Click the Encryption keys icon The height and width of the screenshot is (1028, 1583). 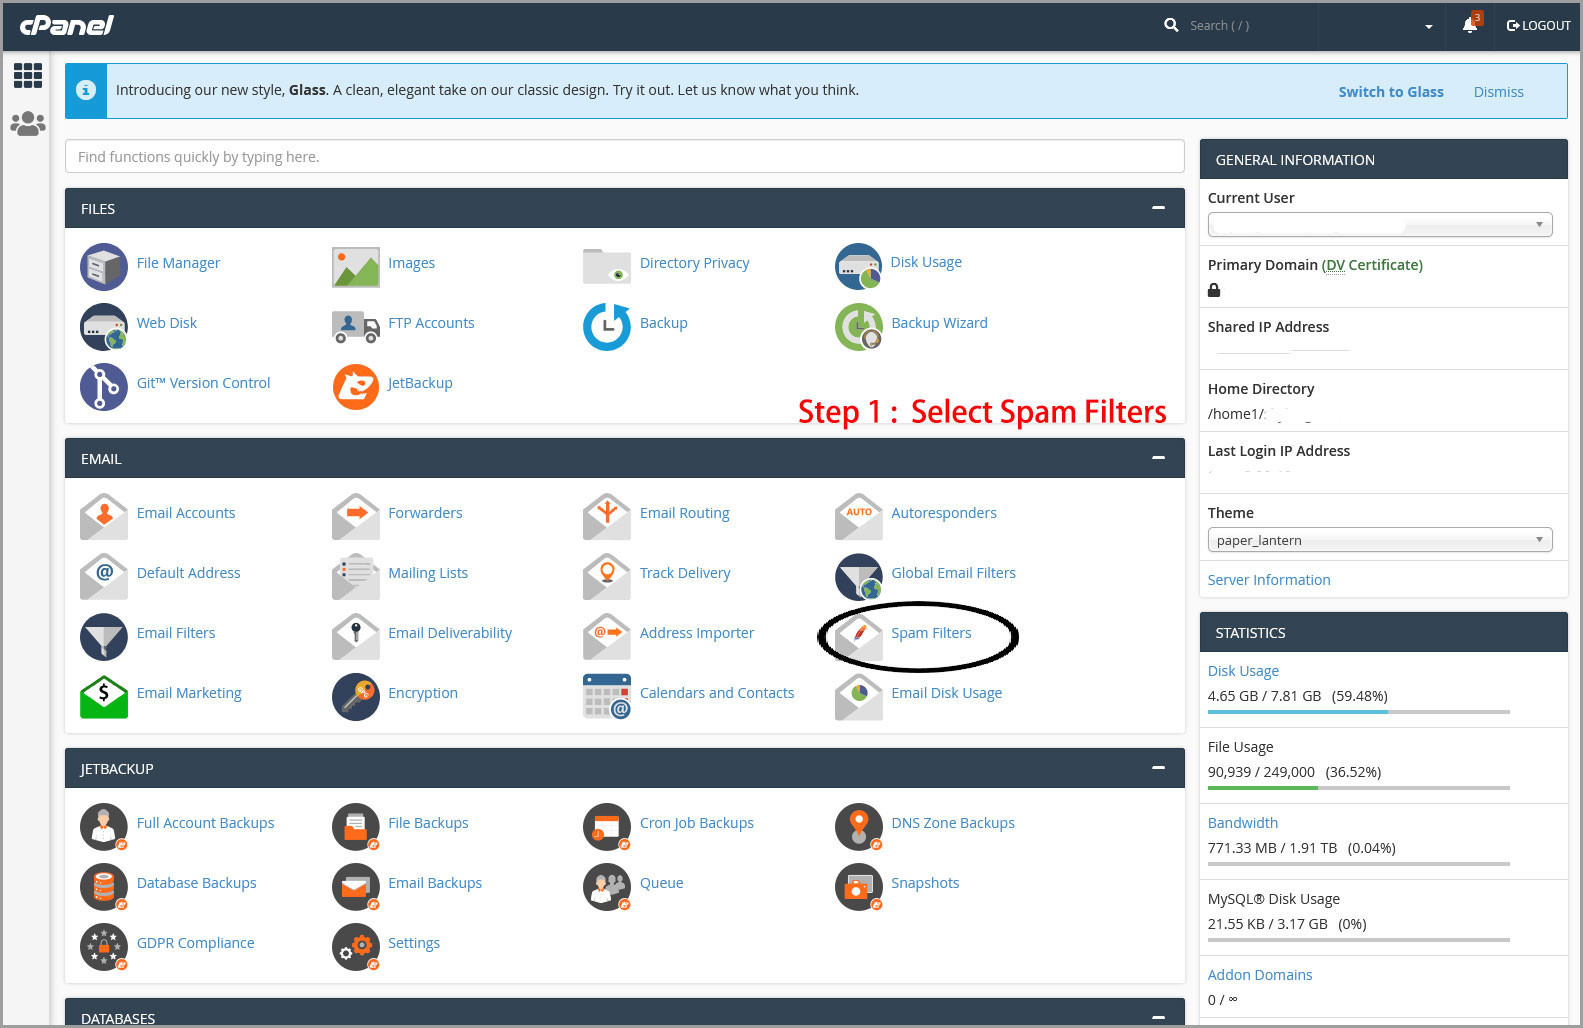coord(356,697)
